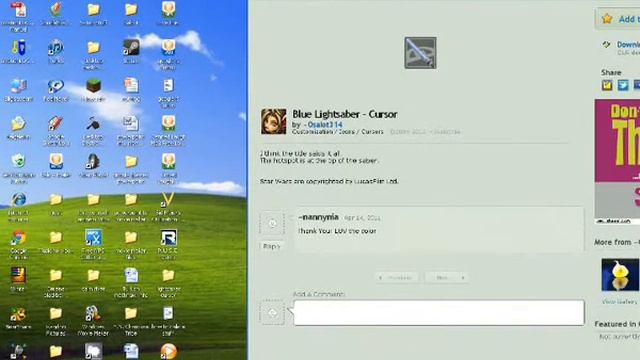The height and width of the screenshot is (360, 640).
Task: Open the QuickTime Player desktop shortcut
Action: pyautogui.click(x=56, y=86)
